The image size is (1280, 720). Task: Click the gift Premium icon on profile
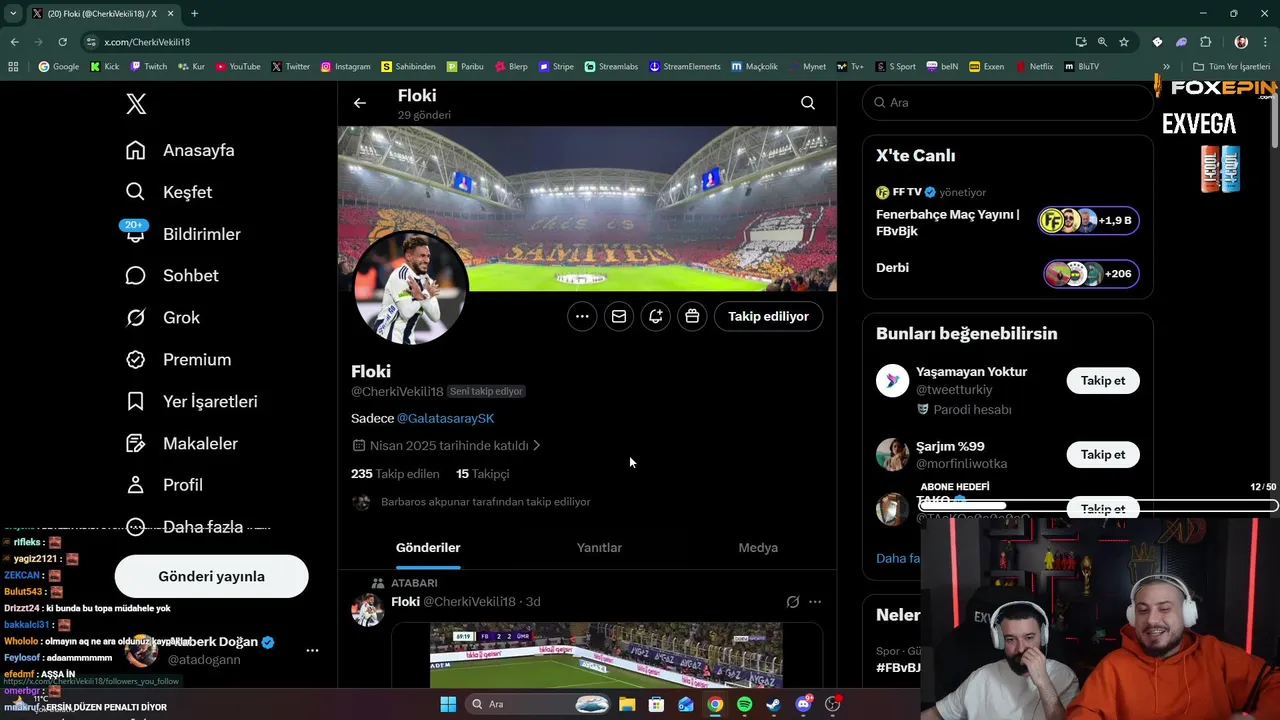tap(692, 316)
